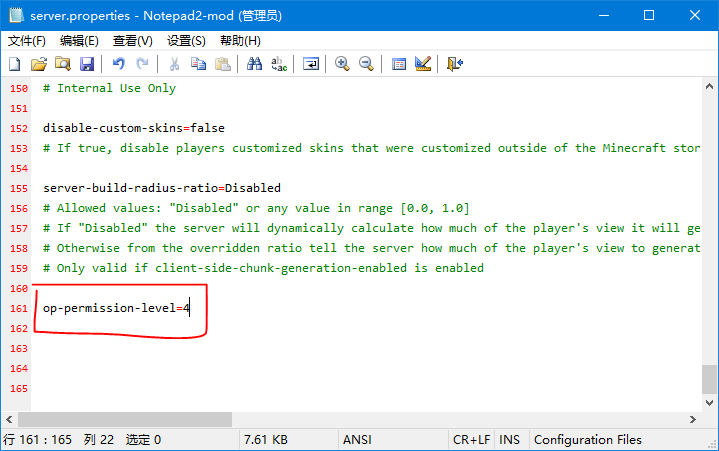The image size is (719, 451).
Task: Open the 查看(V) menu
Action: tap(133, 41)
